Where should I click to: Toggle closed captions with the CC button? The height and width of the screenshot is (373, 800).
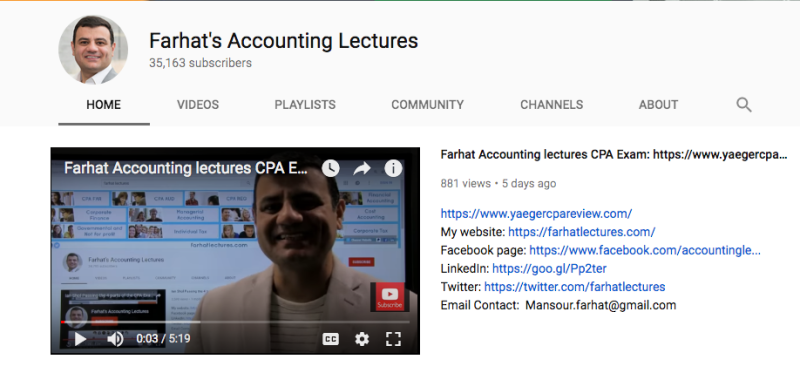(x=331, y=339)
